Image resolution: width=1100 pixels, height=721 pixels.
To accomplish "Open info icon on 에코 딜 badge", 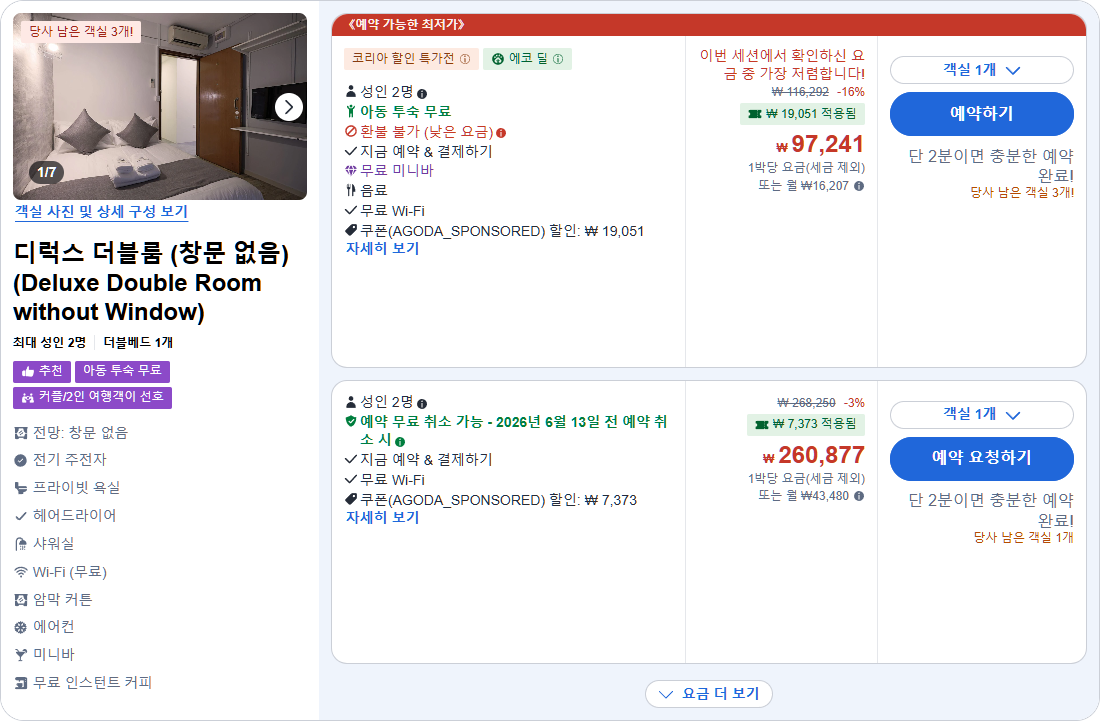I will coord(558,60).
